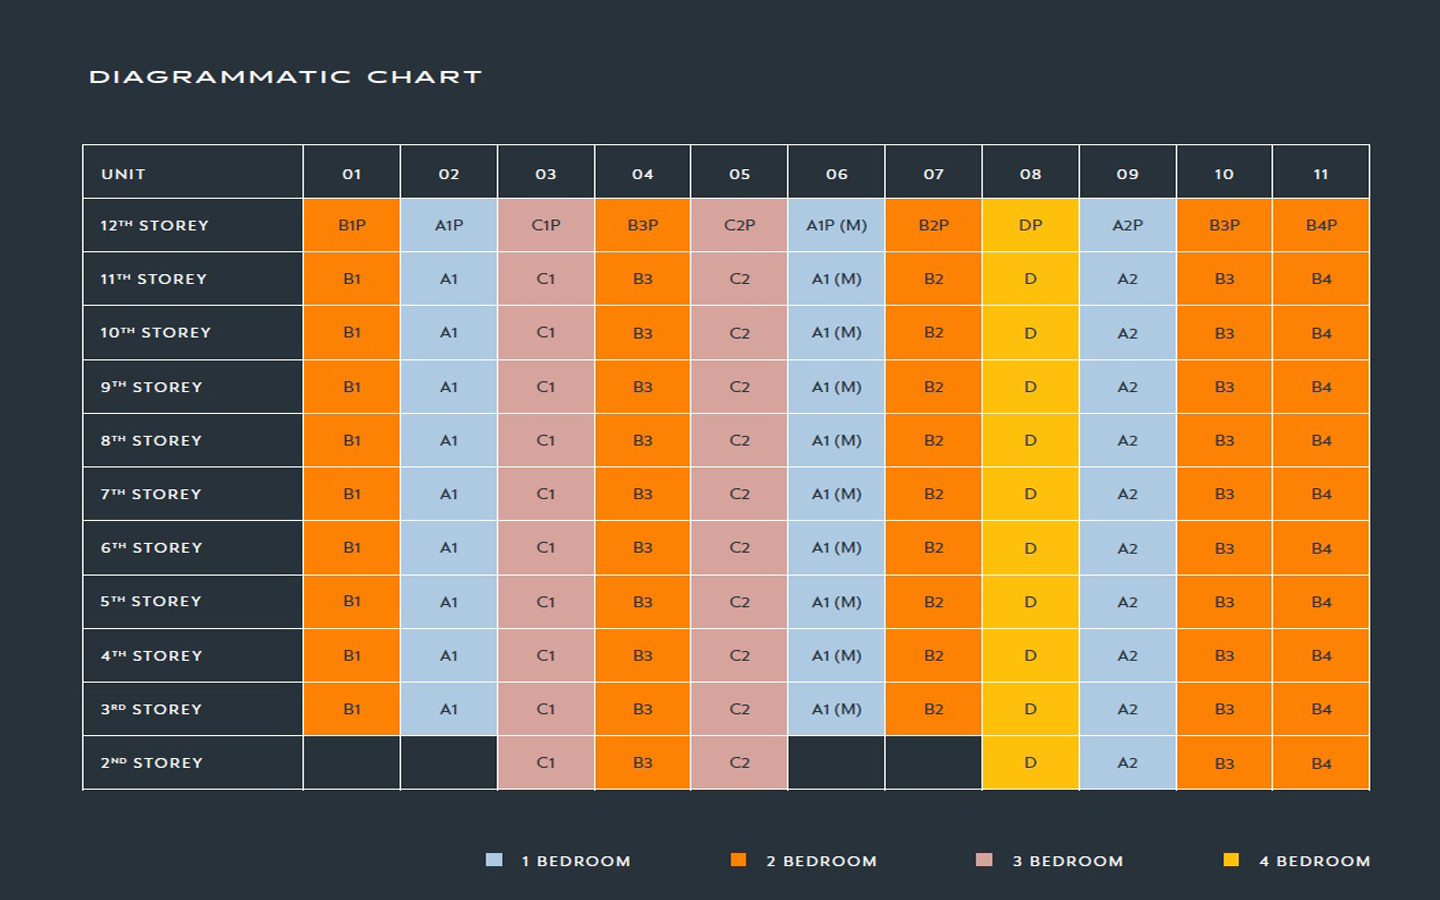Click the pink 3 Bedroom legend swatch
This screenshot has width=1440, height=900.
coord(985,860)
